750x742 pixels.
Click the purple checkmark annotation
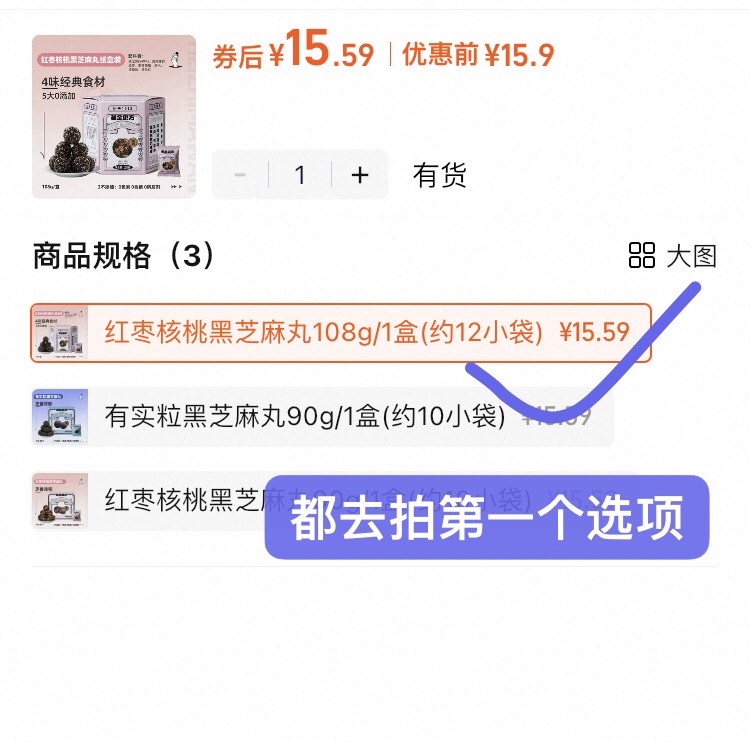pos(584,353)
